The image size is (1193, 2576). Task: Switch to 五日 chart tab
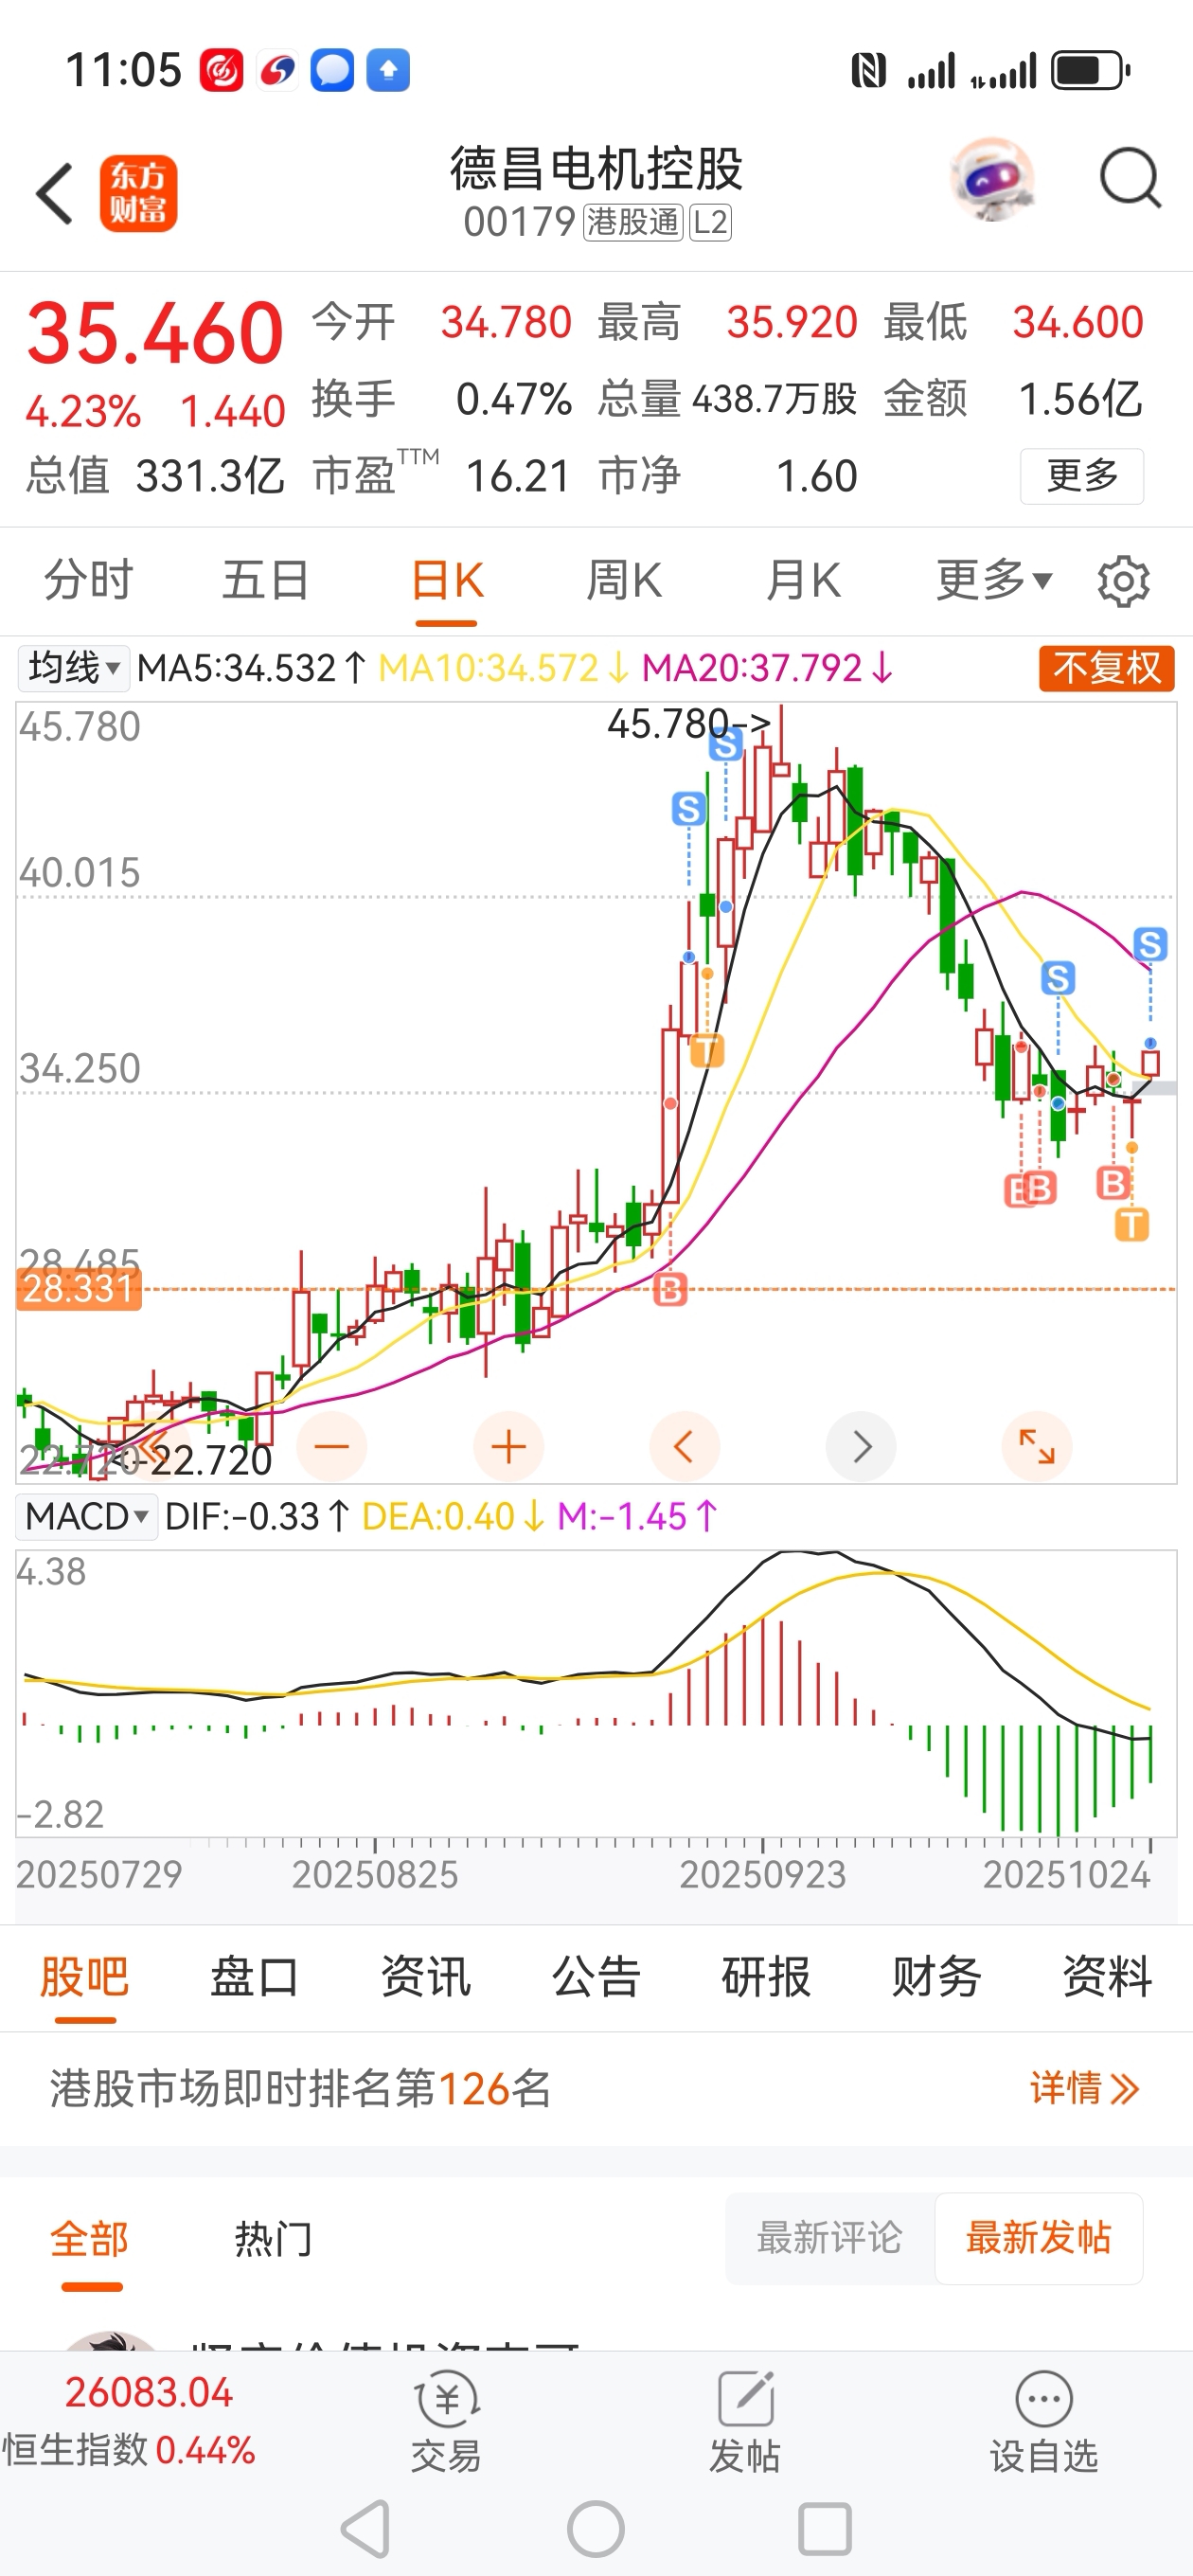coord(266,580)
